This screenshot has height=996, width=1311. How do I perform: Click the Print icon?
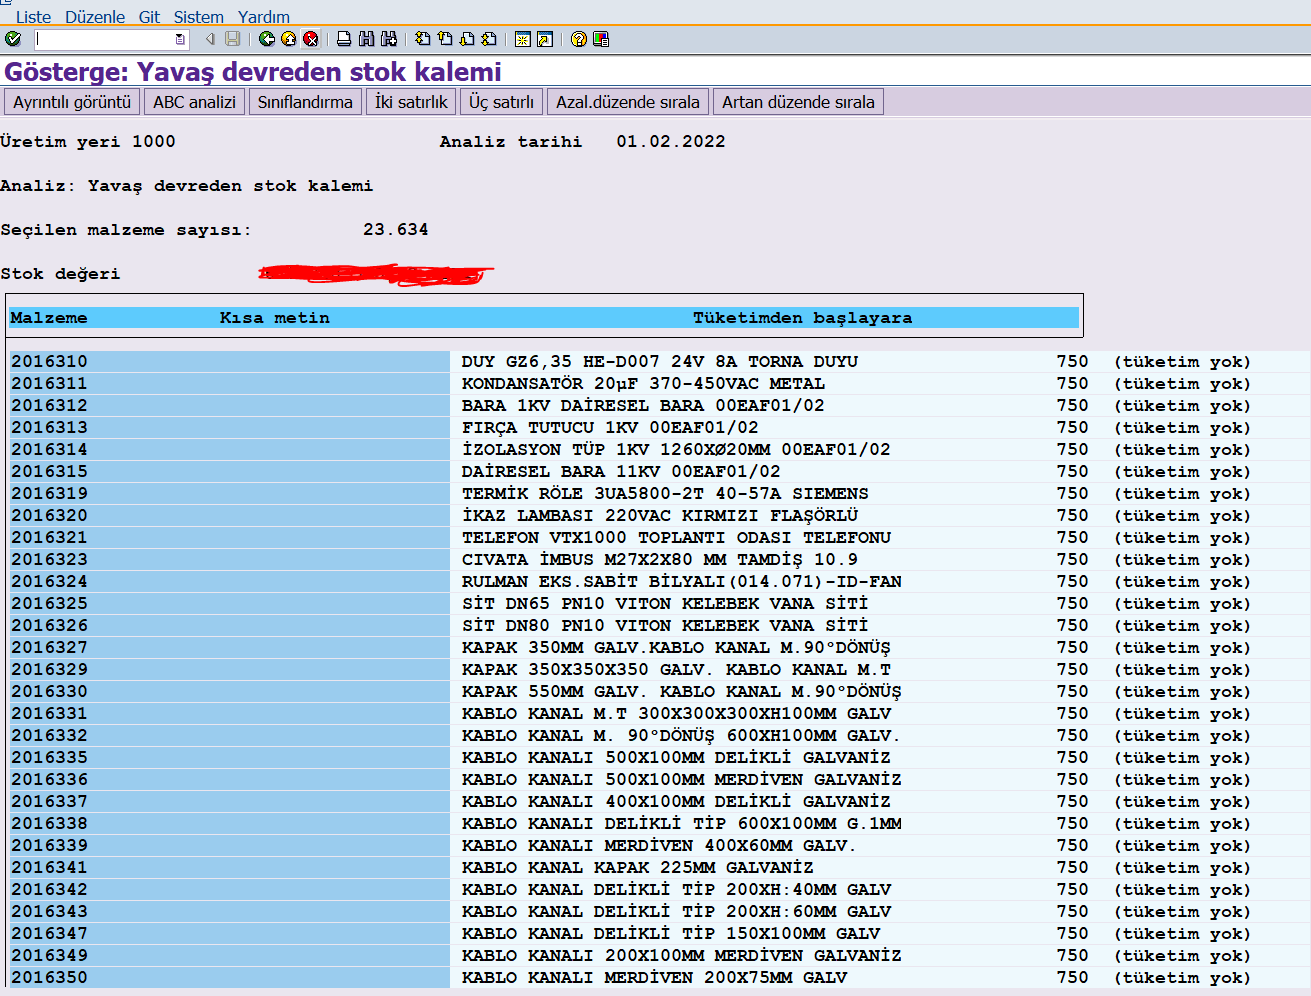pos(344,39)
